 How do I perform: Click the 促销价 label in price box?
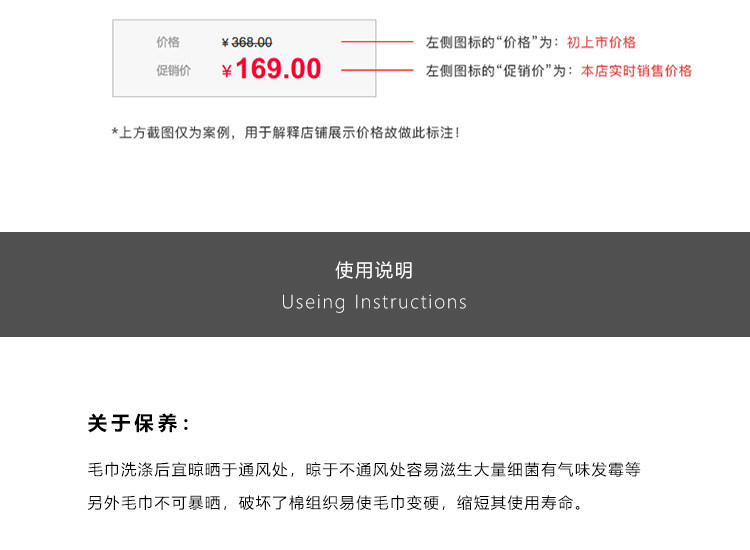click(x=174, y=70)
